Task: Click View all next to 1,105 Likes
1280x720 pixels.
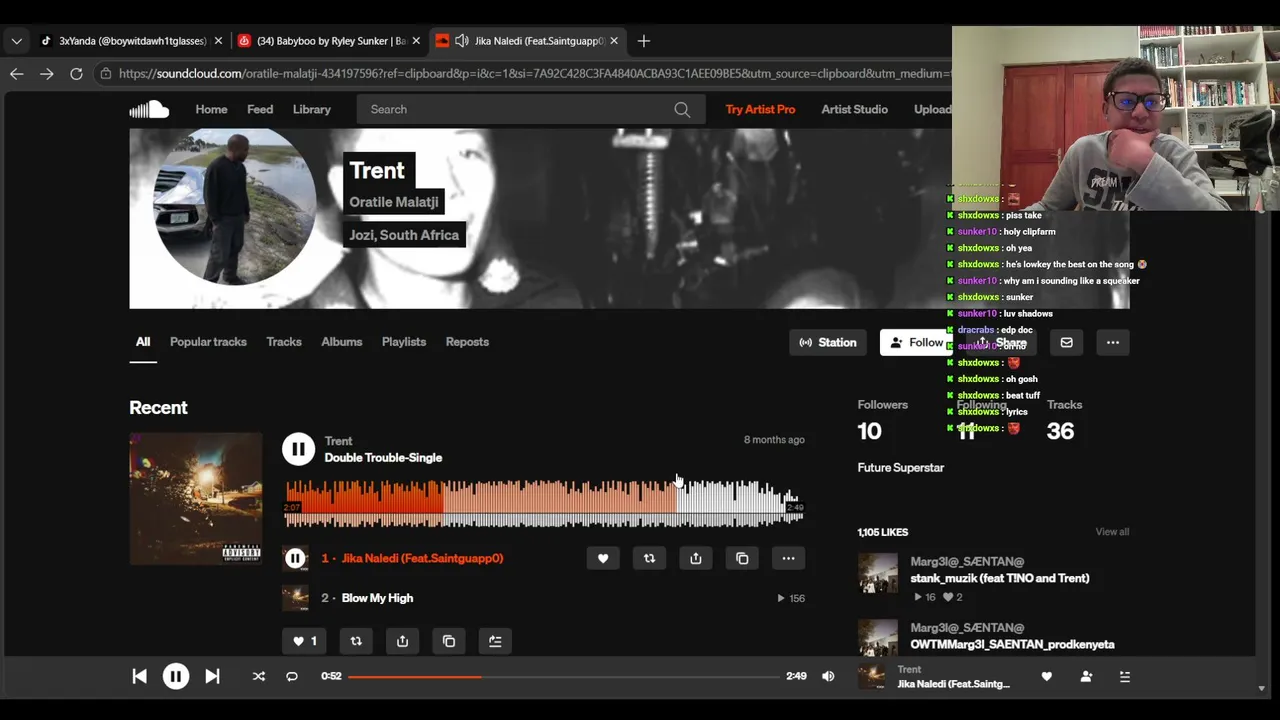Action: coord(1112,532)
